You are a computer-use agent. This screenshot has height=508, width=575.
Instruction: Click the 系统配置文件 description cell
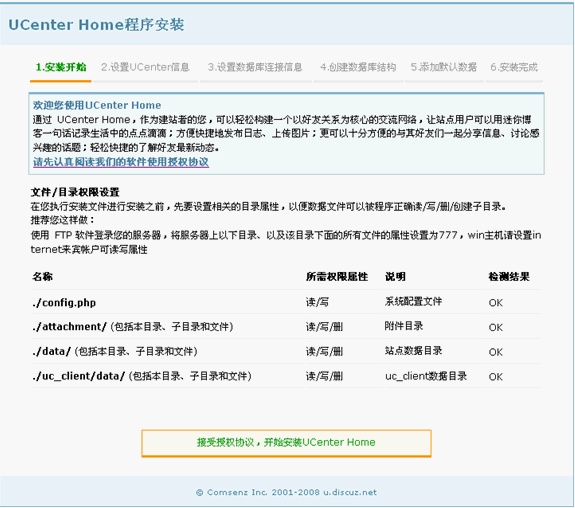413,301
